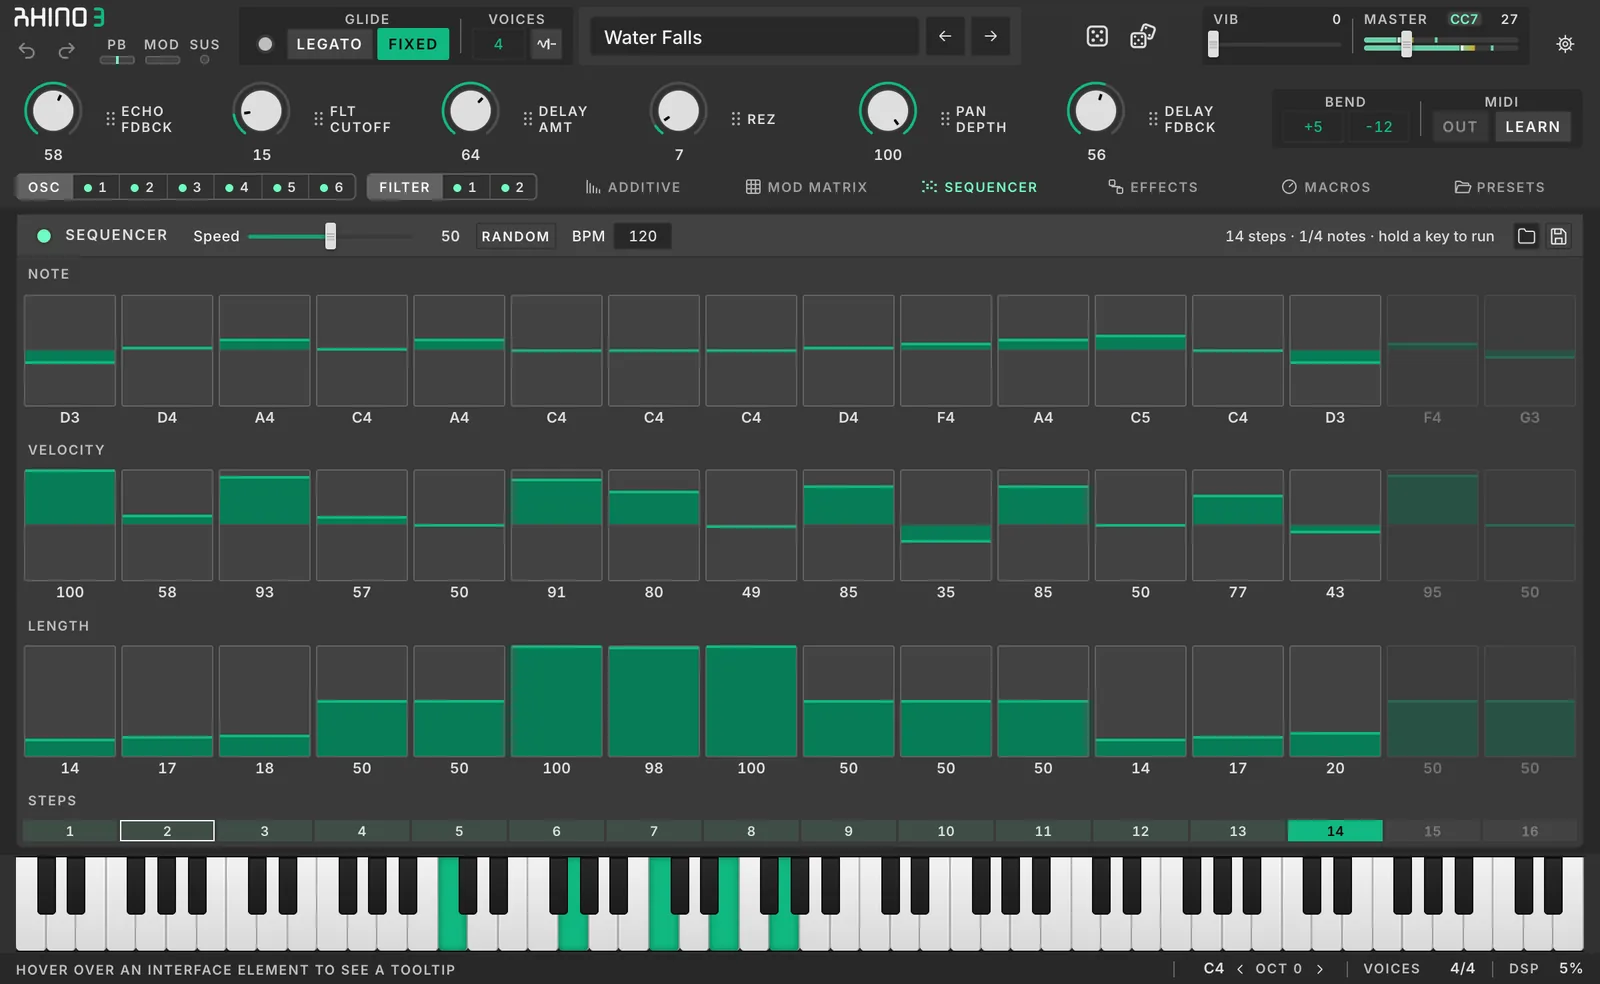Click the MACROS tab
The height and width of the screenshot is (984, 1600).
coord(1327,187)
